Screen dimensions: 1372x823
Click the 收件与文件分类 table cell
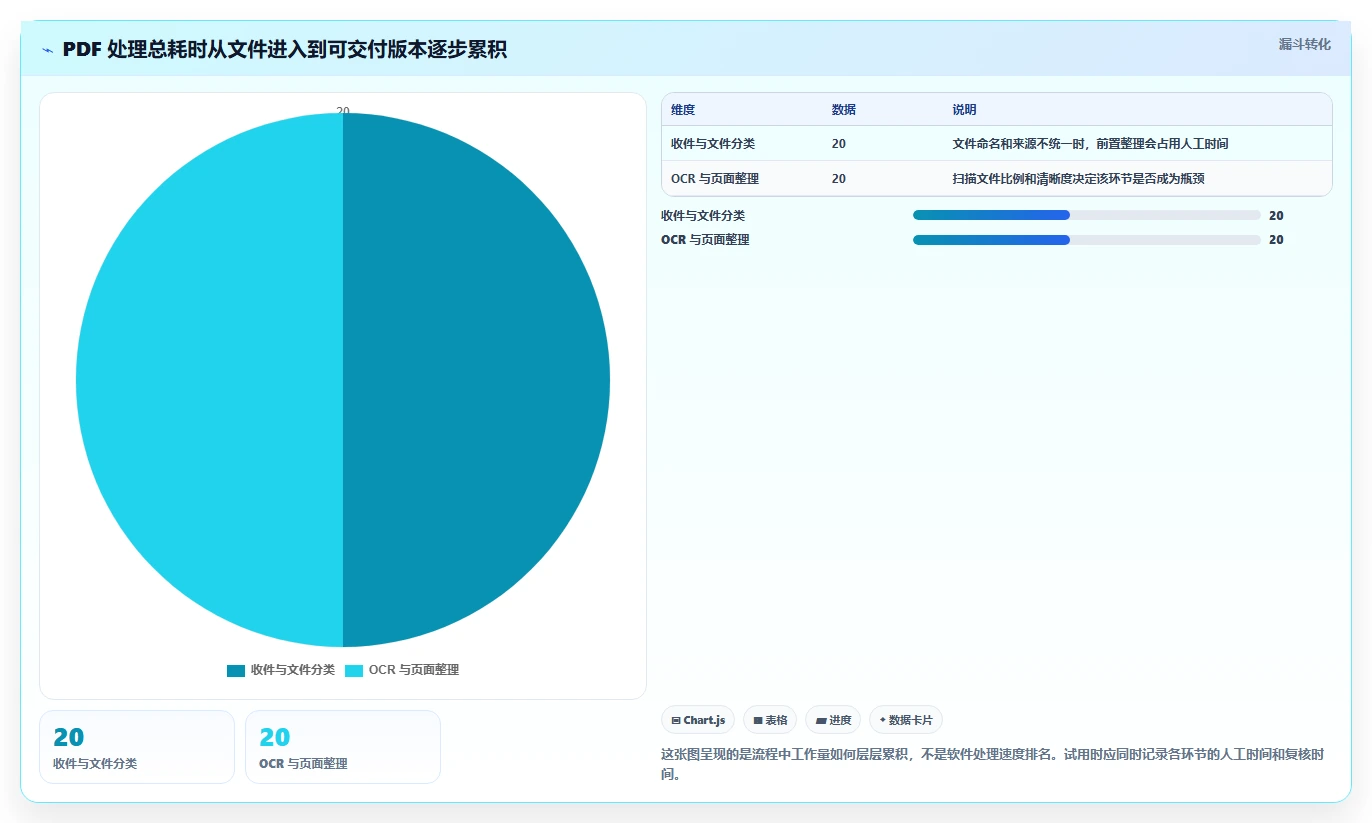coord(713,144)
